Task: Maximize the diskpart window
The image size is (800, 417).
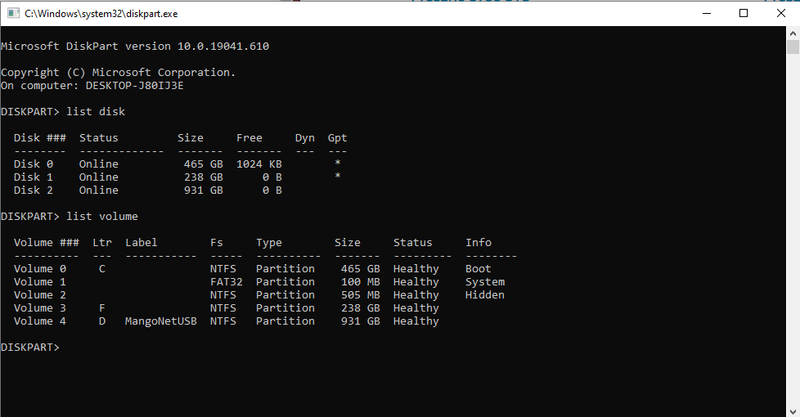Action: pos(744,13)
